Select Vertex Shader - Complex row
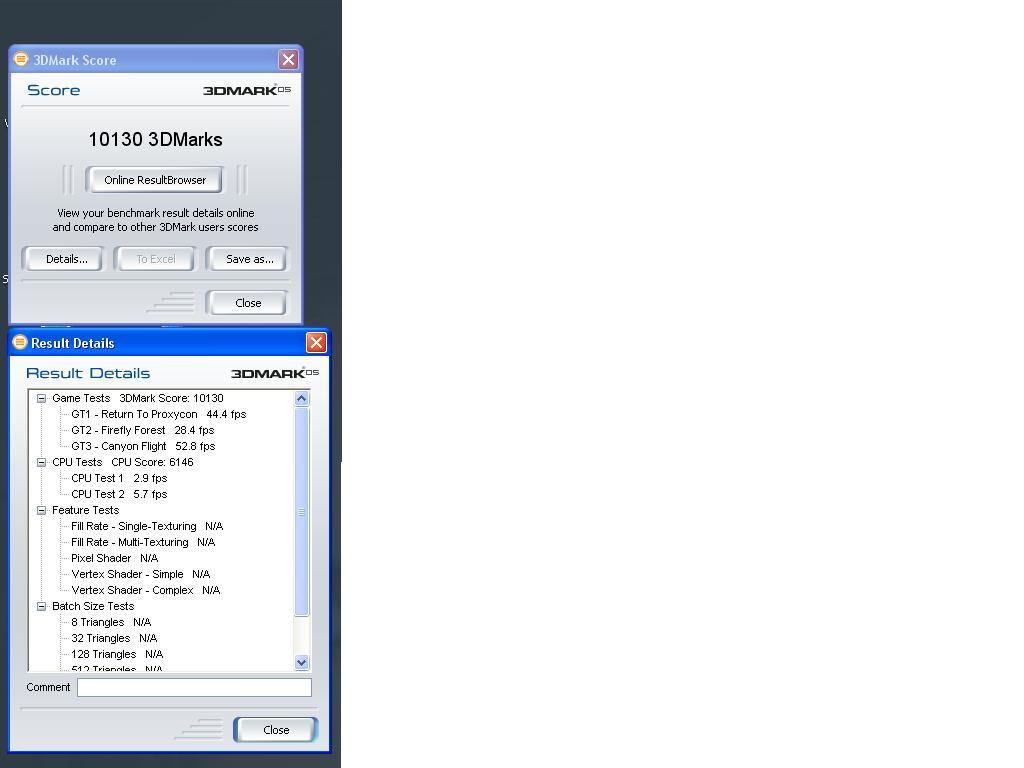Screen dimensions: 1024x768 pos(146,590)
